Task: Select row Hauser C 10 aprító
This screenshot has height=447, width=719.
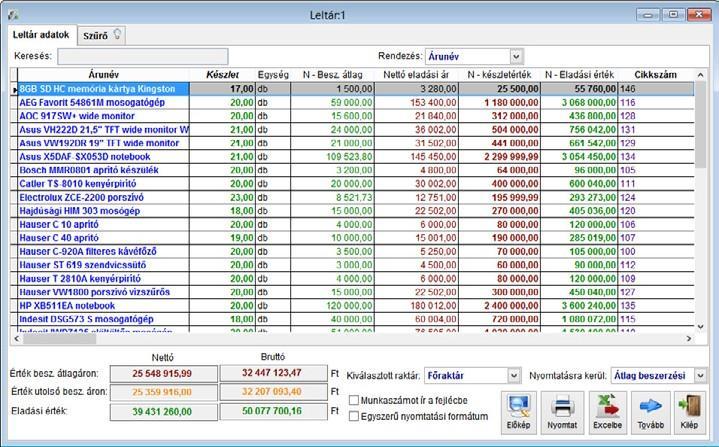Action: [x=351, y=225]
